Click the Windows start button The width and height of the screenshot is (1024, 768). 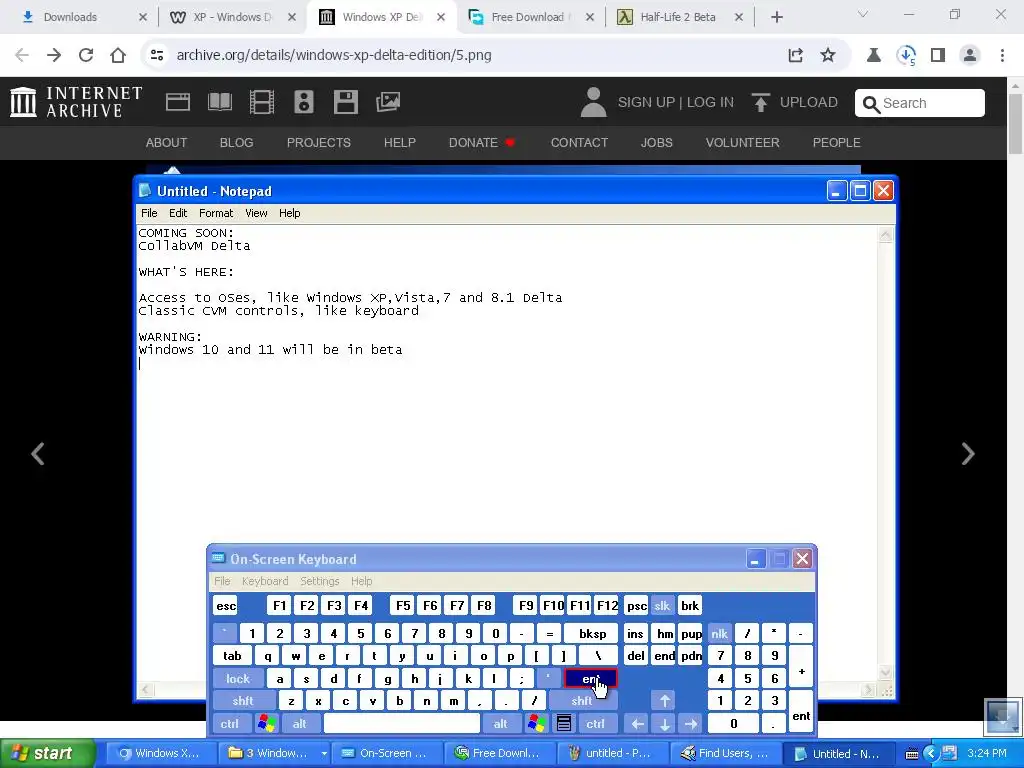pyautogui.click(x=48, y=753)
